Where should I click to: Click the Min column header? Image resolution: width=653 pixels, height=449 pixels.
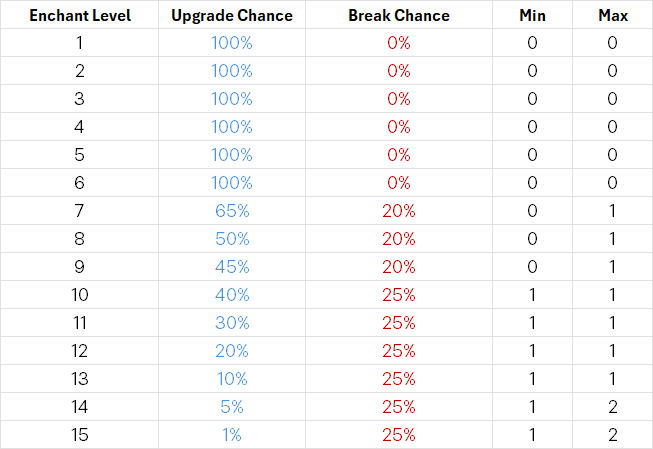pos(532,16)
